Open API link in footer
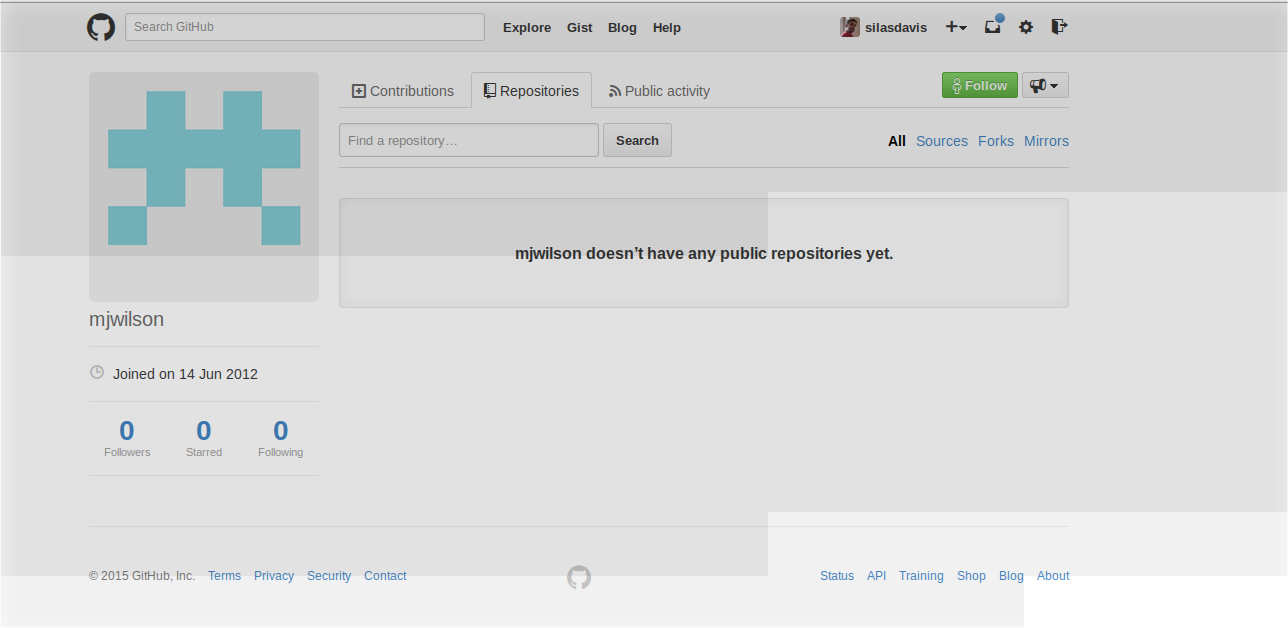The image size is (1288, 628). [877, 576]
